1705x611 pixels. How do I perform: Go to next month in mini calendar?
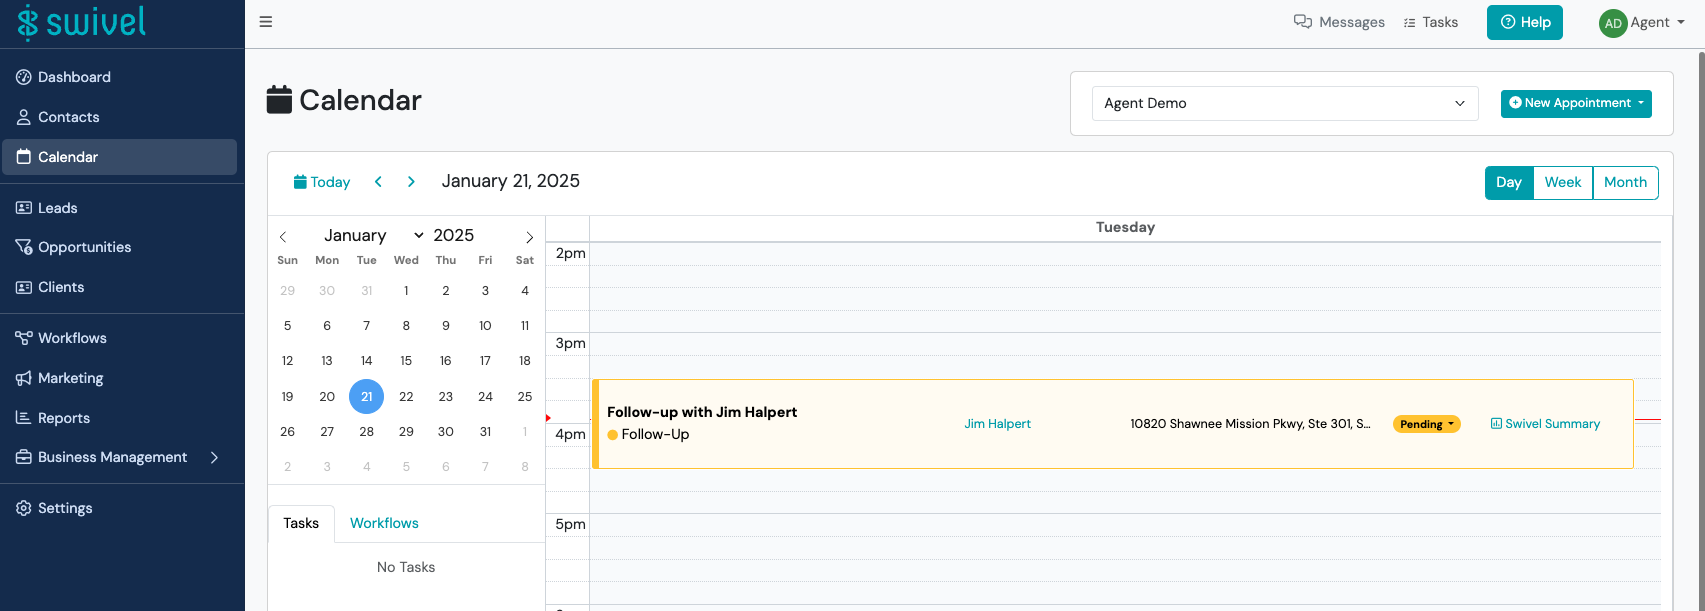click(529, 237)
